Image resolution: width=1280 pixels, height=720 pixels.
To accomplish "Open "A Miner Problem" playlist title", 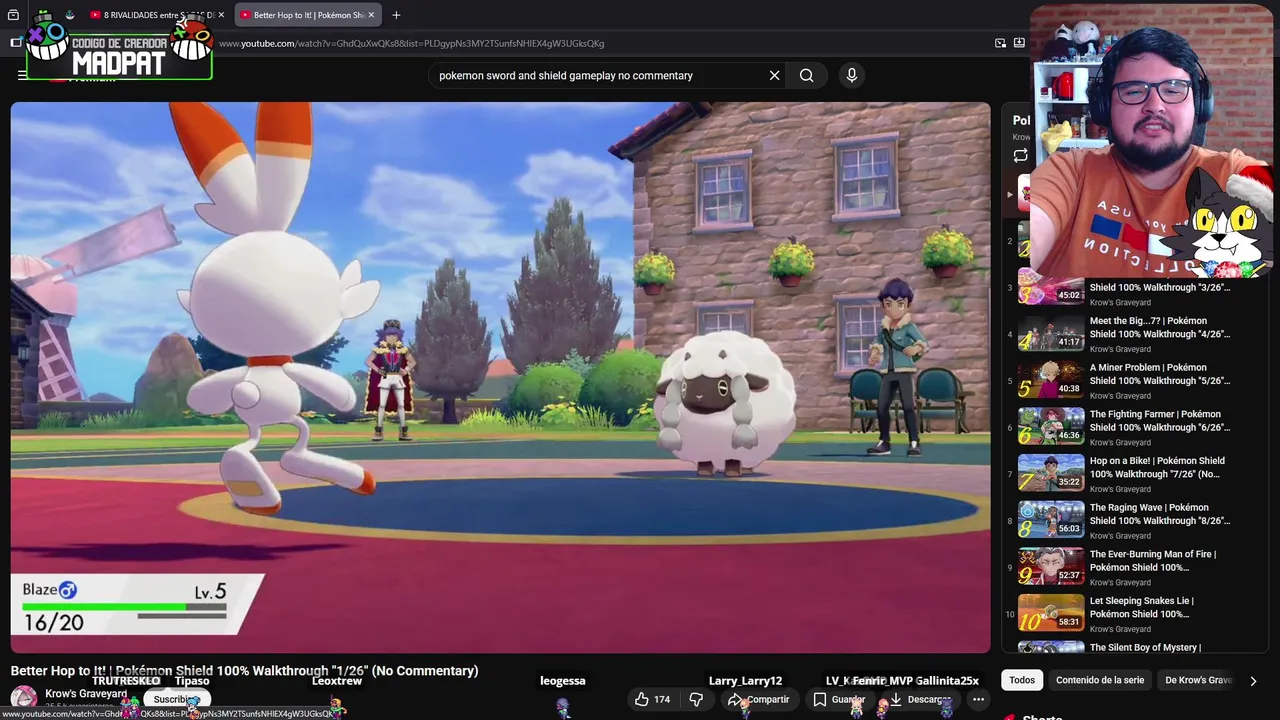I will [x=1160, y=374].
